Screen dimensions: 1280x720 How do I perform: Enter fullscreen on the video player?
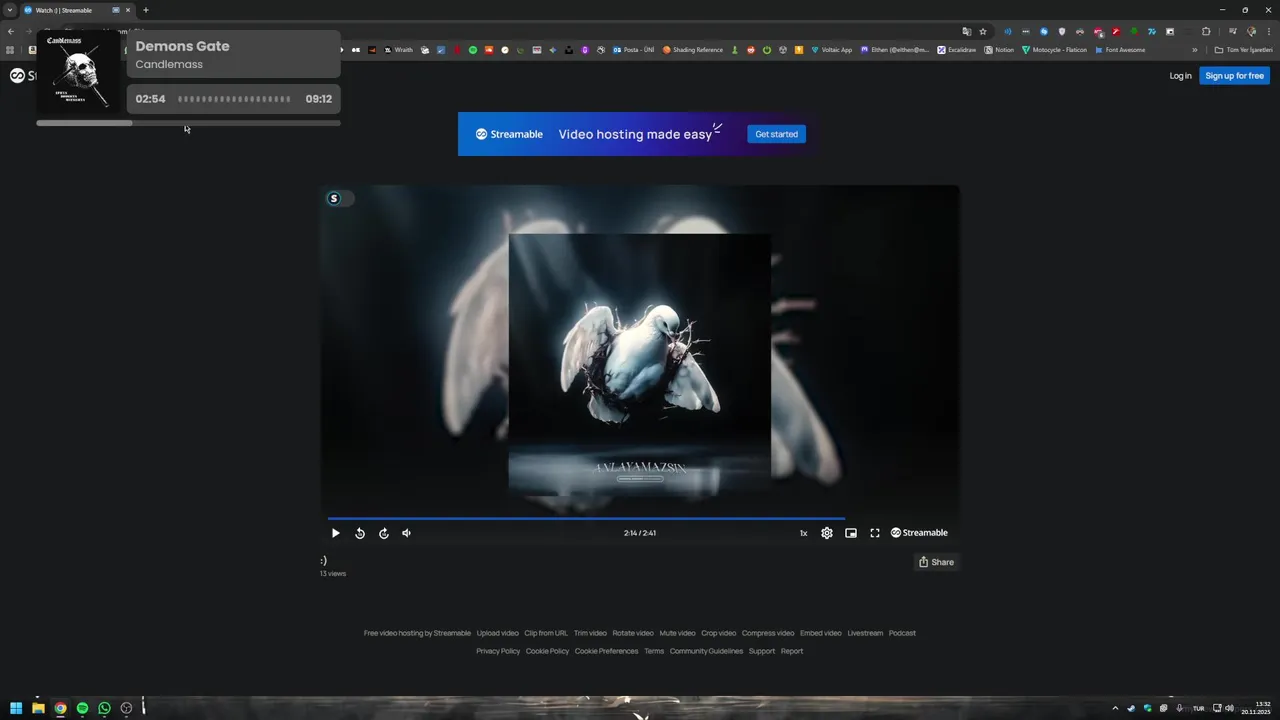(x=875, y=533)
